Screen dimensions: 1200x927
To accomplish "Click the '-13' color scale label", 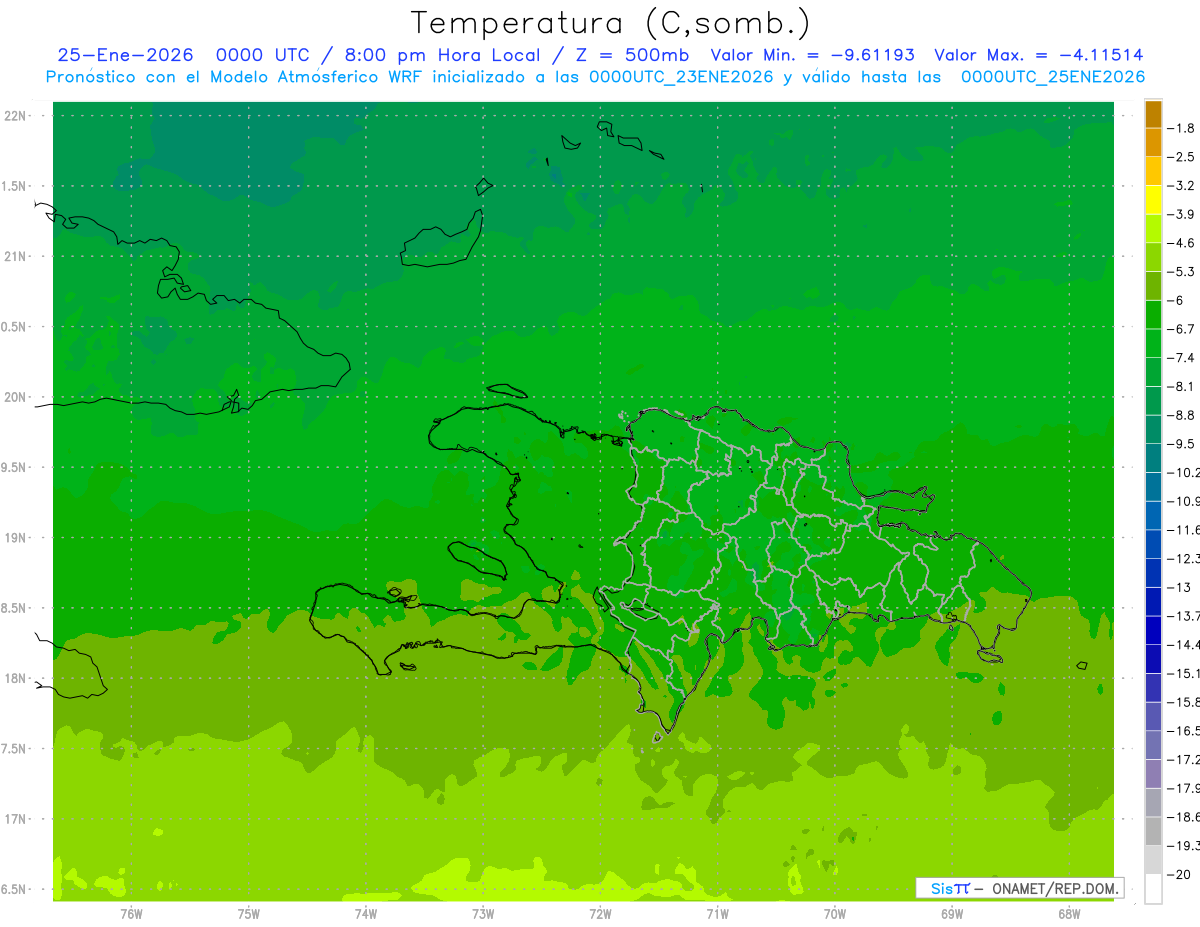I will pyautogui.click(x=1178, y=587).
